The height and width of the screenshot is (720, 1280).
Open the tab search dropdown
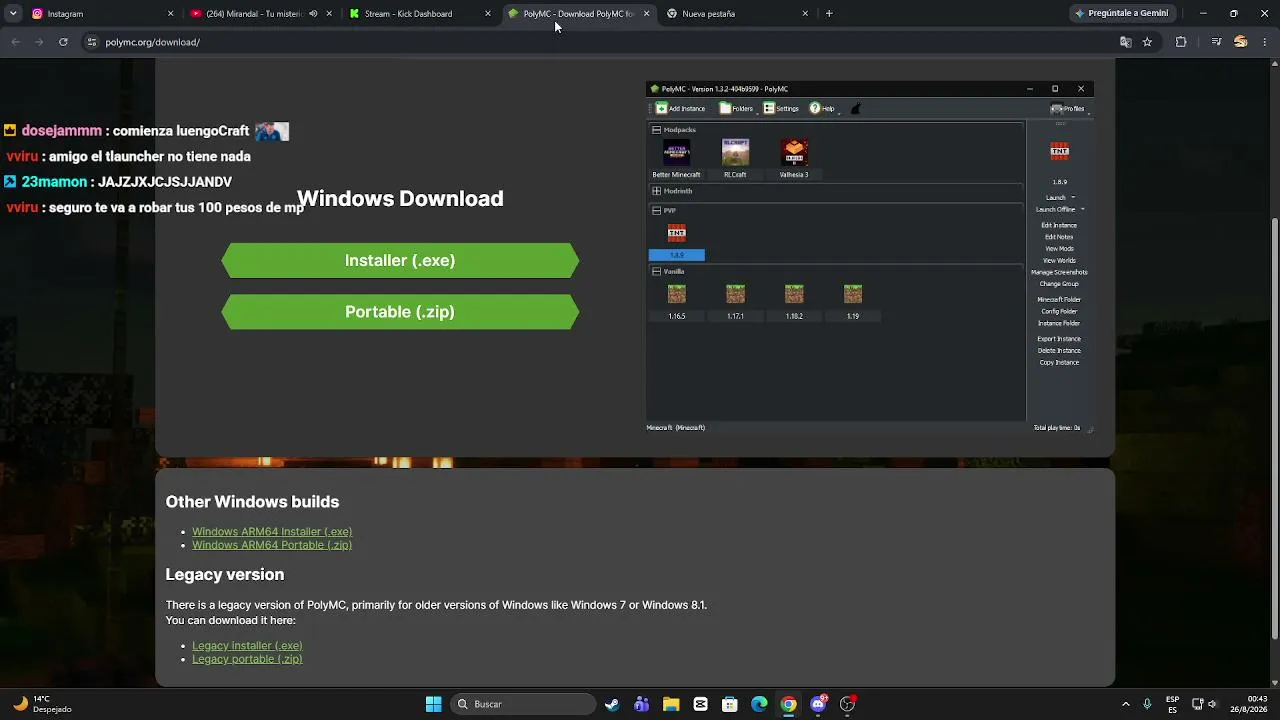point(13,14)
